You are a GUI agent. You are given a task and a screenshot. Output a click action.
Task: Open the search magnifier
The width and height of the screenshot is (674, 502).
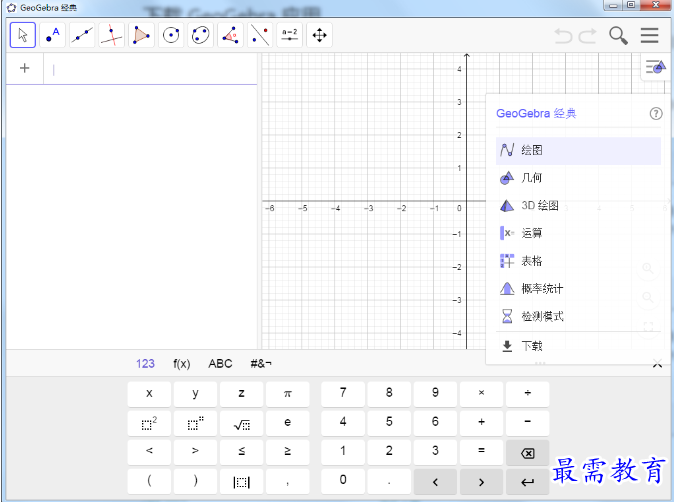(618, 35)
